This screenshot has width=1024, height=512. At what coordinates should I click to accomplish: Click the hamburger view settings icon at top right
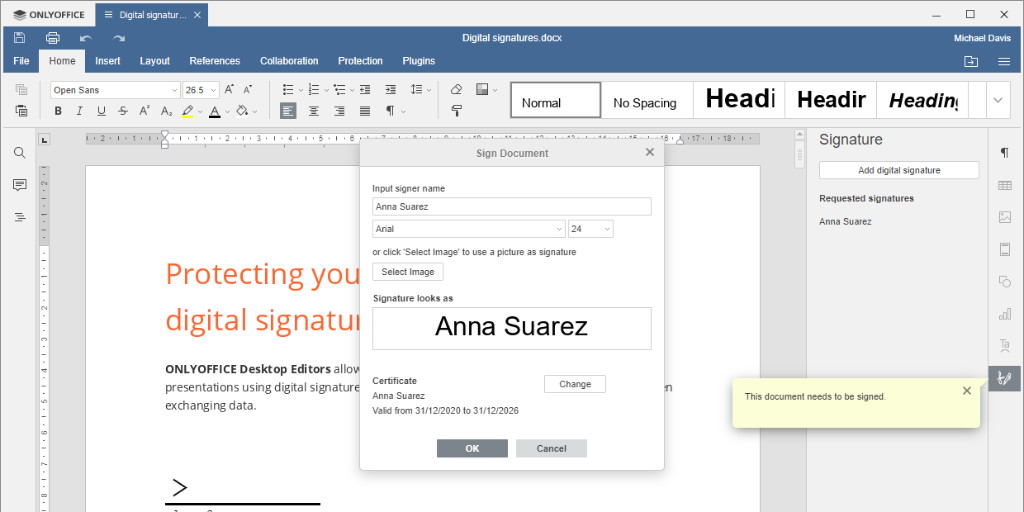click(1004, 61)
